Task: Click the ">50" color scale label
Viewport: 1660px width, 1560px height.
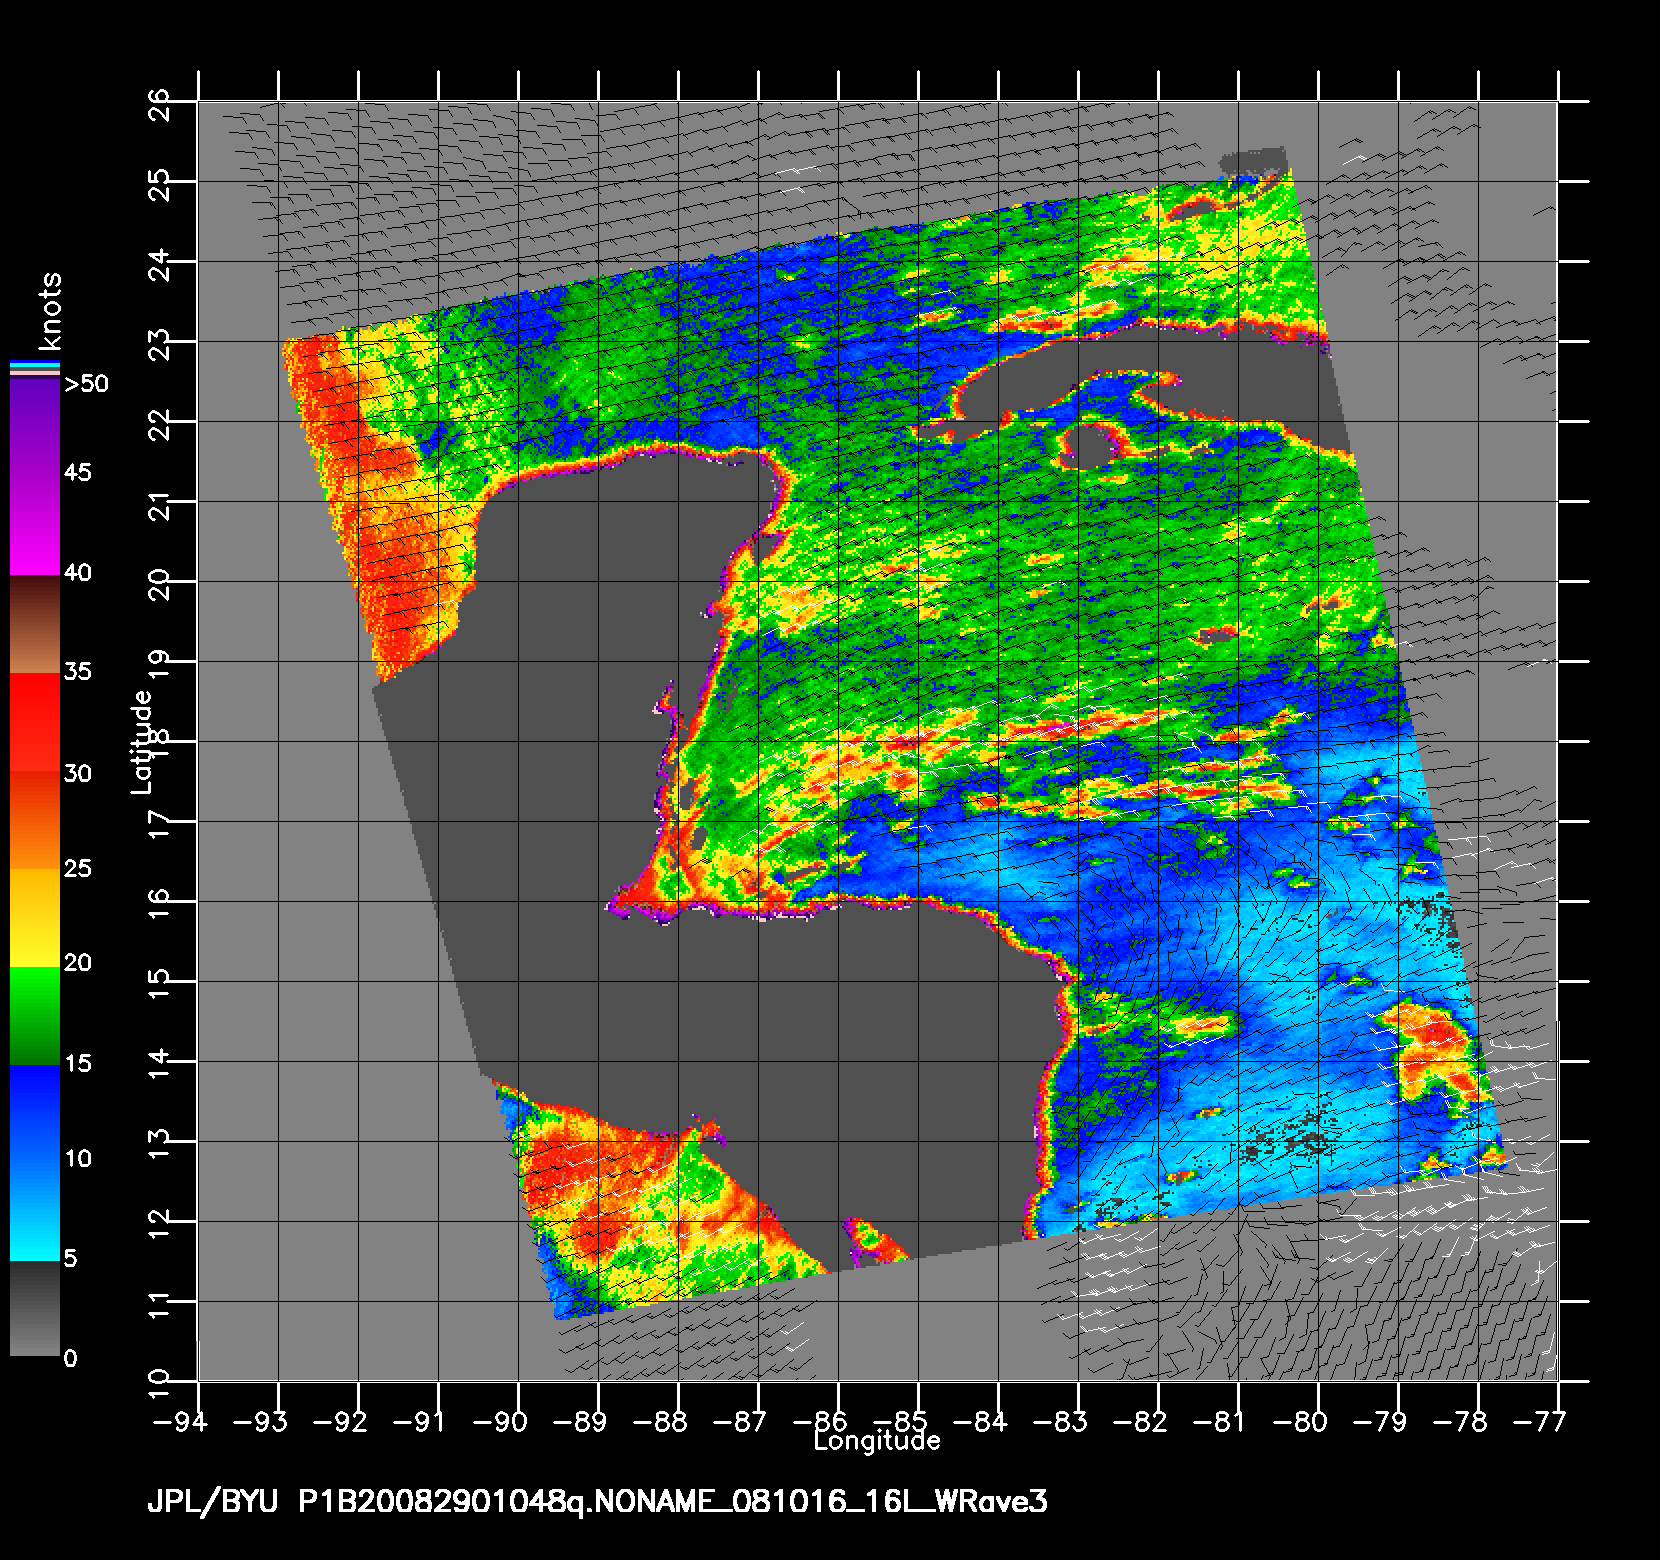Action: [86, 384]
